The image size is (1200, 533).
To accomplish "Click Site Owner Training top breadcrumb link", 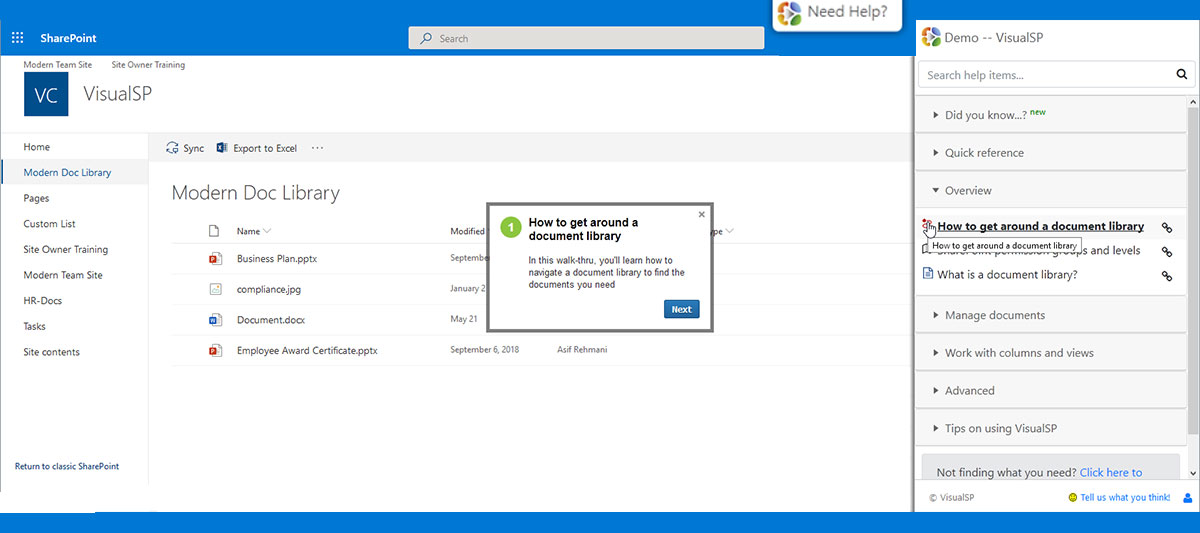I will [148, 65].
